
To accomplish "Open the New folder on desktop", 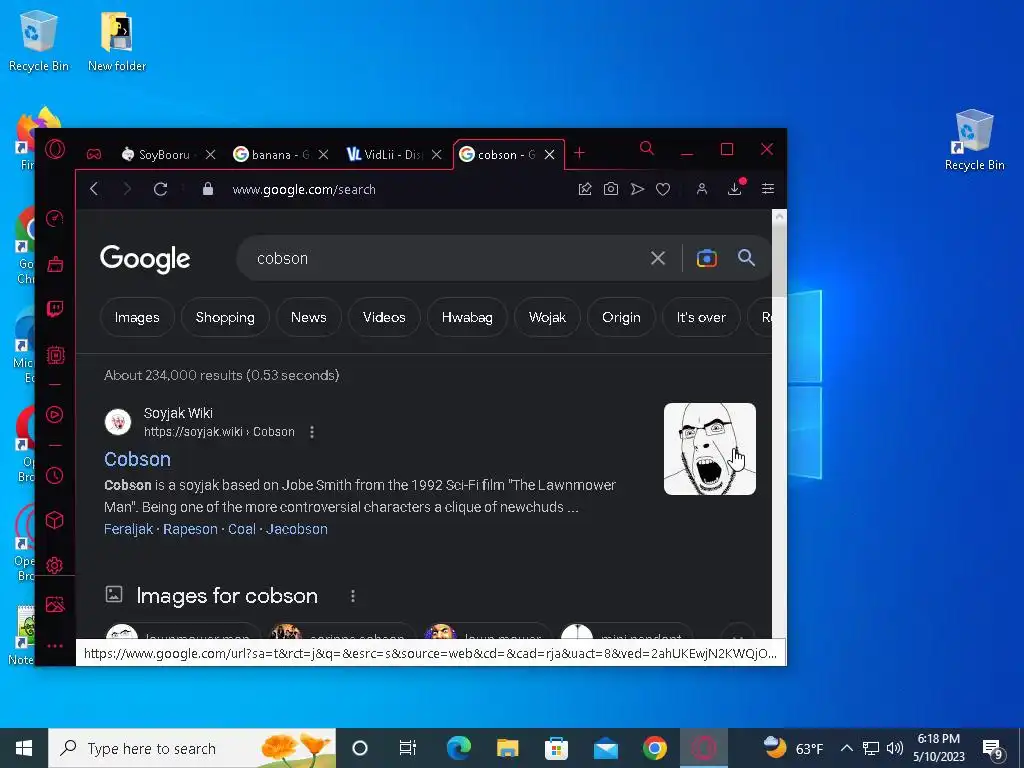I will pos(117,41).
